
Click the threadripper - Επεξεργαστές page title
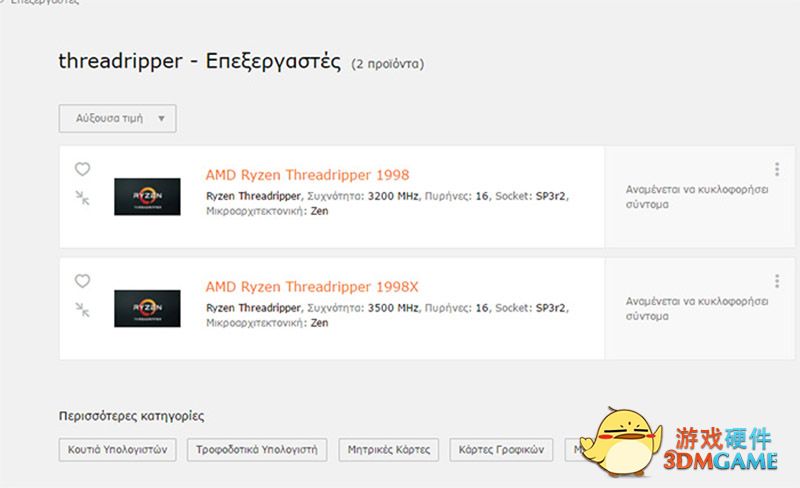pyautogui.click(x=199, y=62)
